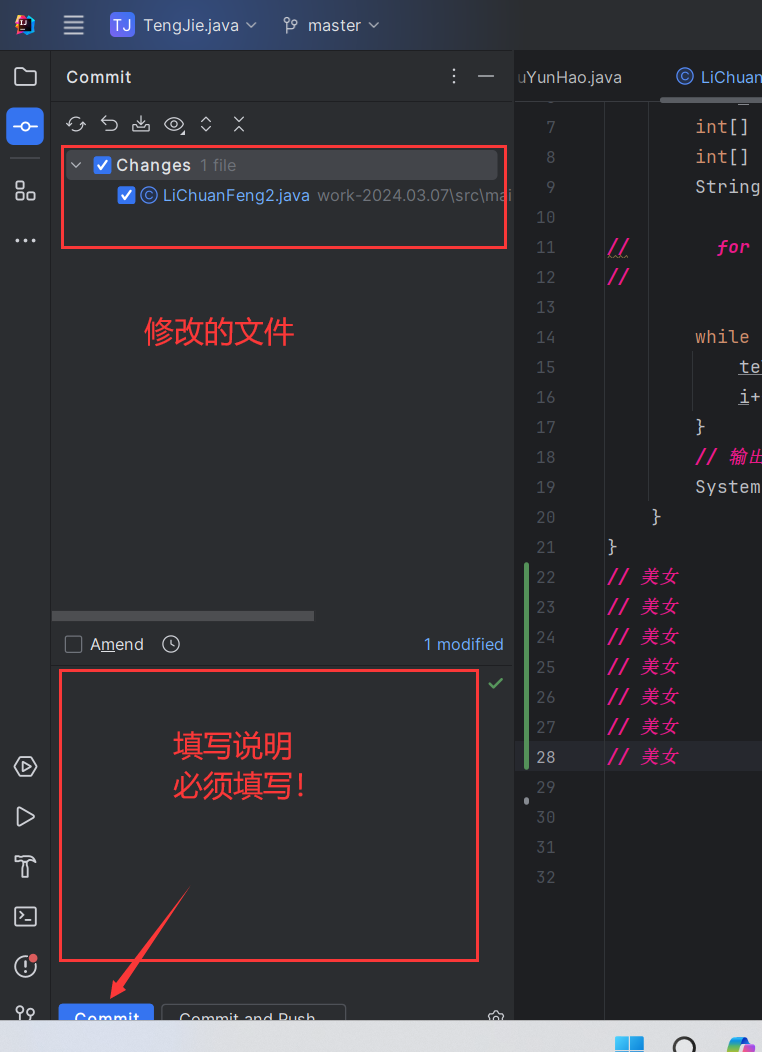Click the Commit and Push button
762x1052 pixels.
click(x=254, y=1013)
